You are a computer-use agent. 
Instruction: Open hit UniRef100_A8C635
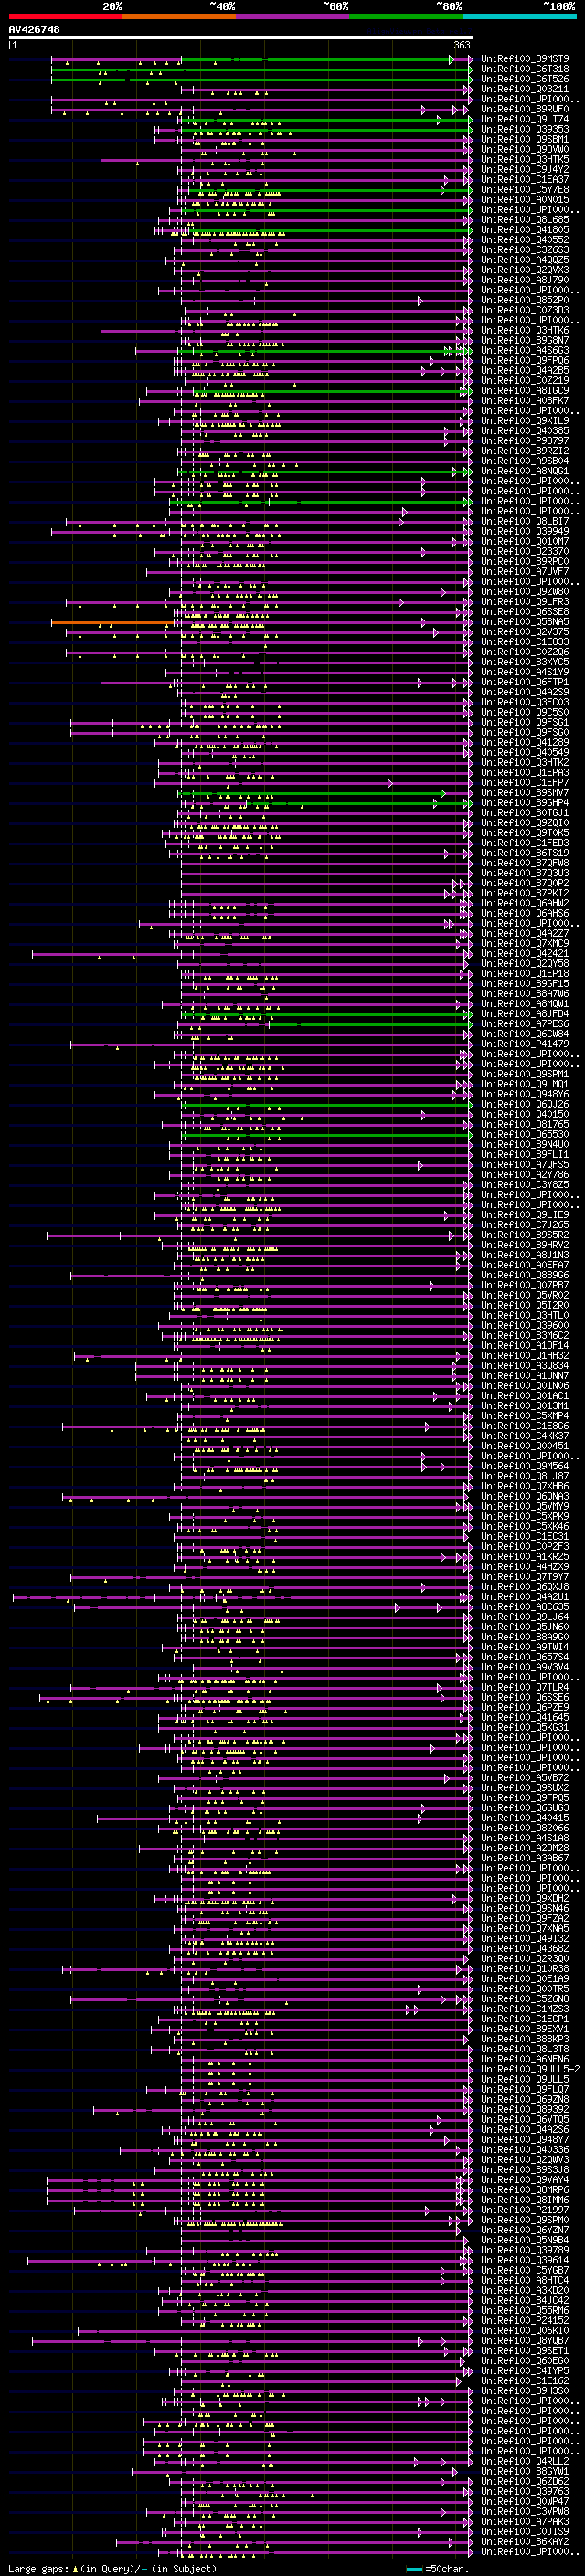coord(525,1607)
